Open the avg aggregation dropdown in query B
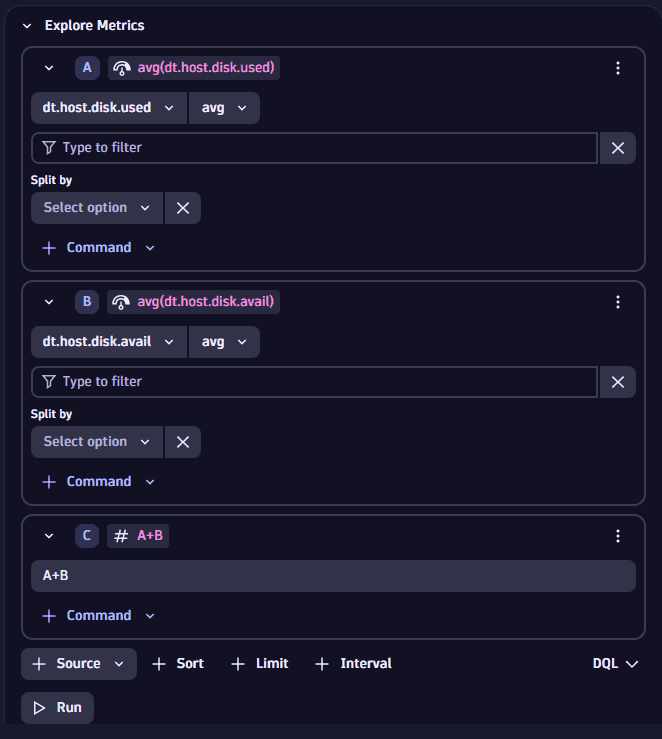 tap(224, 342)
